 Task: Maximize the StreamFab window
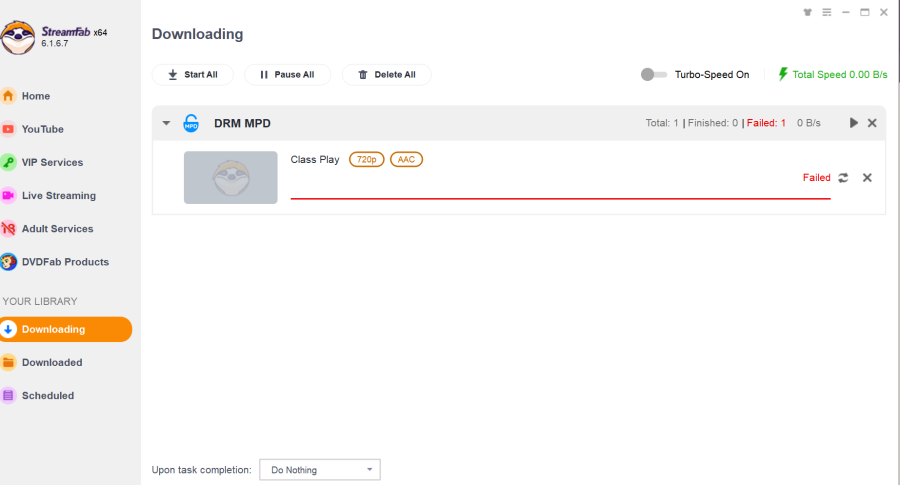[x=864, y=12]
